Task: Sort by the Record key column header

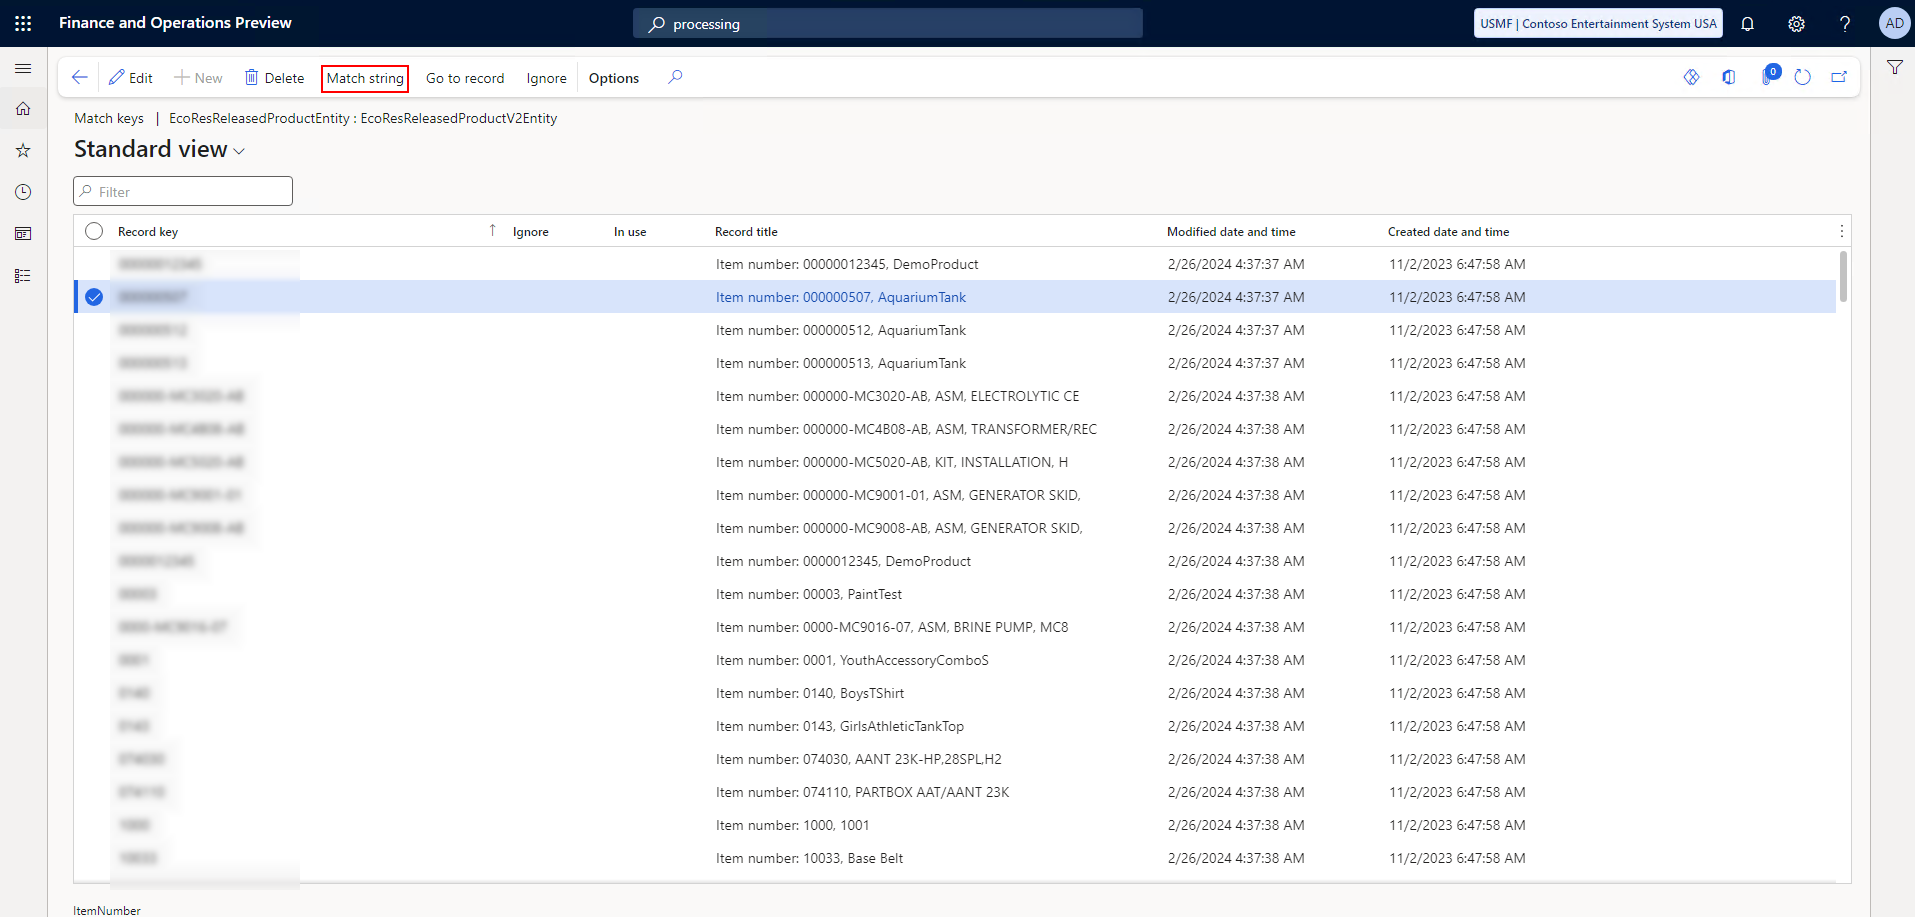Action: [x=148, y=232]
